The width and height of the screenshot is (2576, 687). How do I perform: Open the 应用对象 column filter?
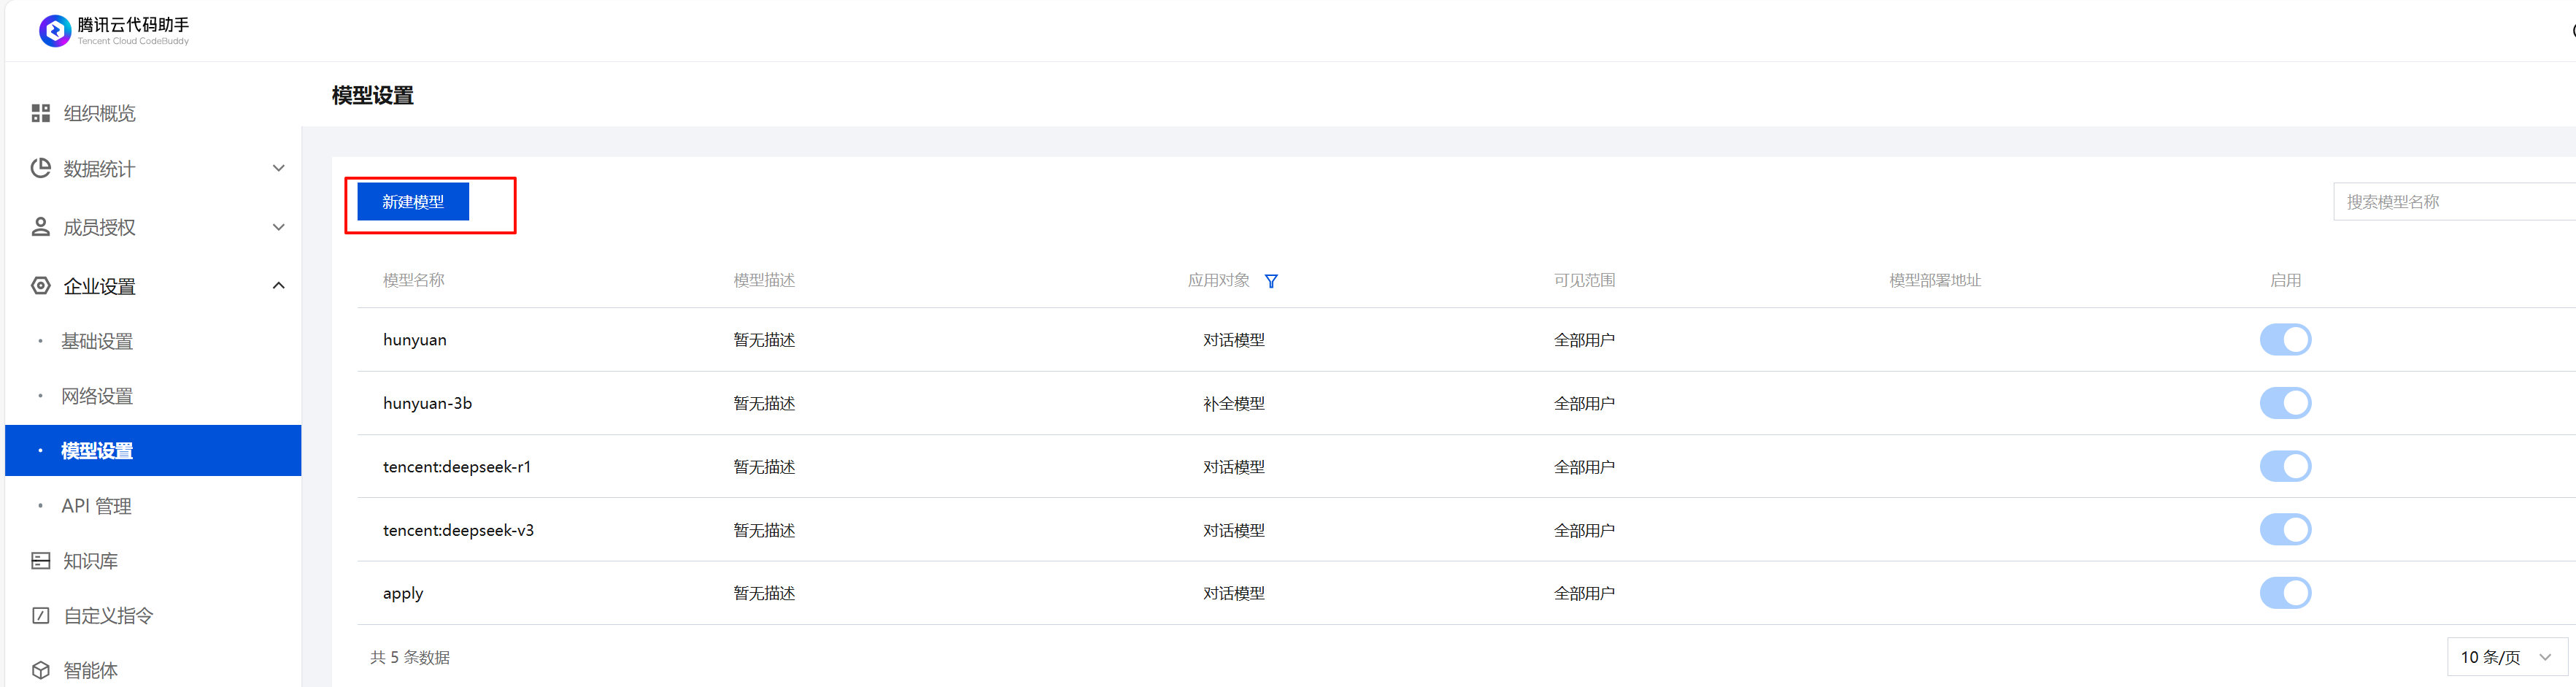1271,281
